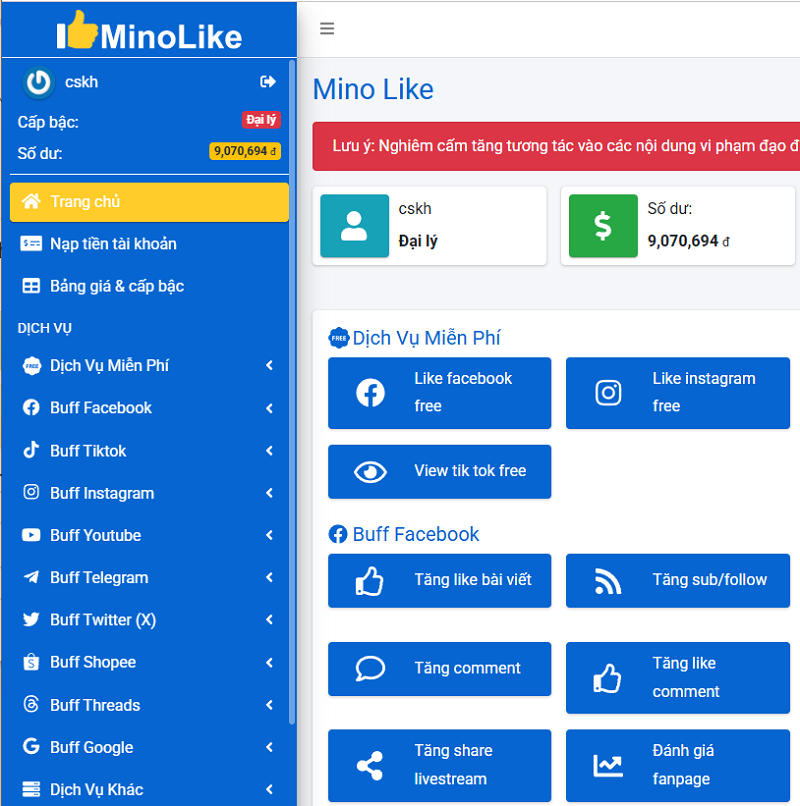Screen dimensions: 800x806
Task: Click the green dollar balance icon
Action: tap(603, 226)
